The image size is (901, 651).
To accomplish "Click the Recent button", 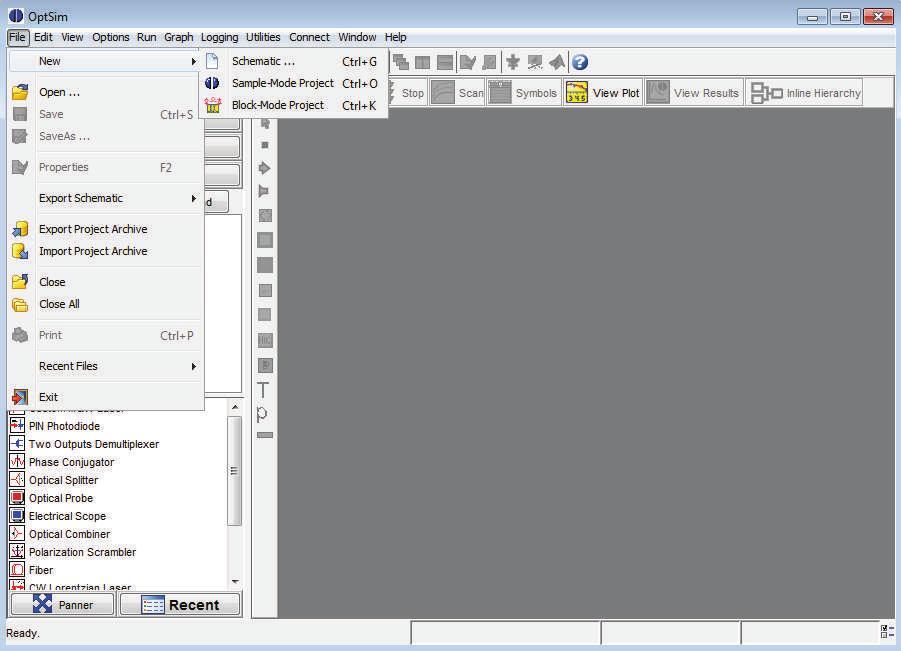I will click(x=180, y=604).
